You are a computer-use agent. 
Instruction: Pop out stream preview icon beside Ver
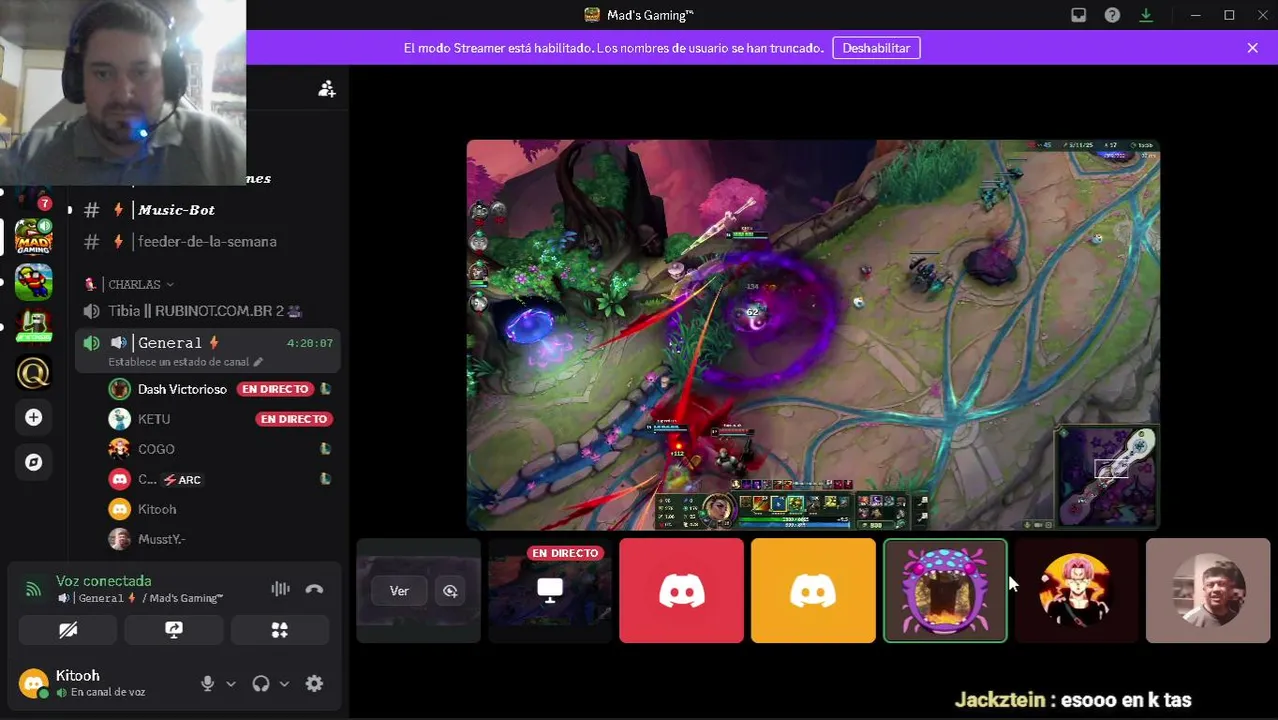[450, 591]
